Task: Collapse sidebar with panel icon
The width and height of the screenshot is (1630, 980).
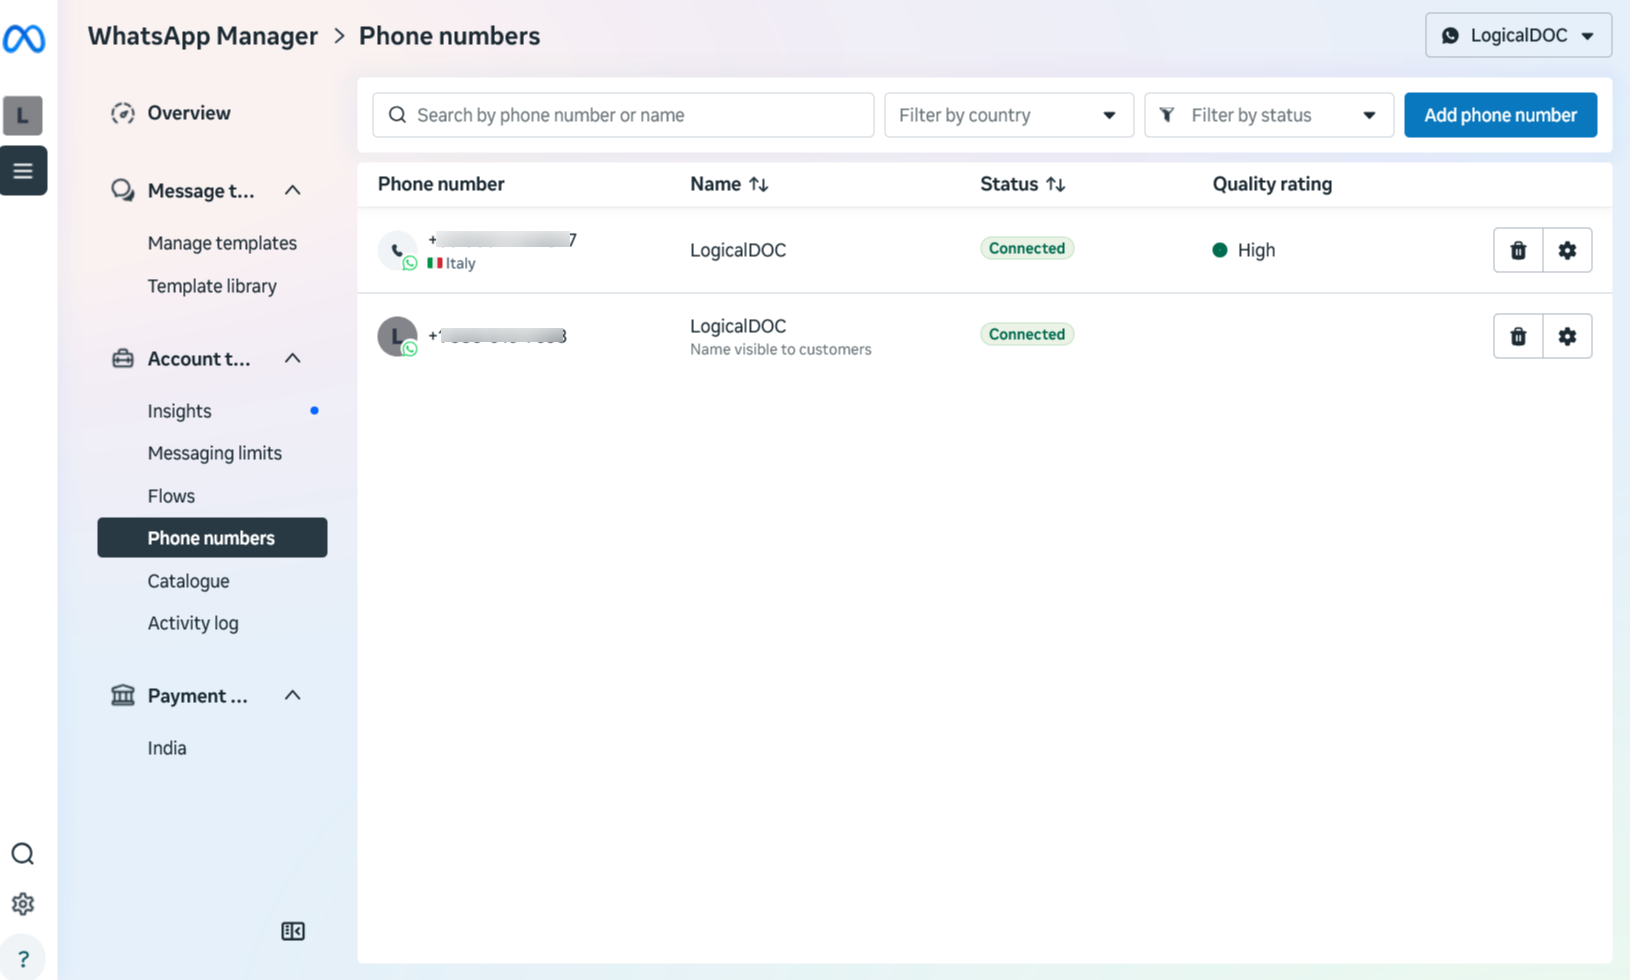Action: (x=293, y=931)
